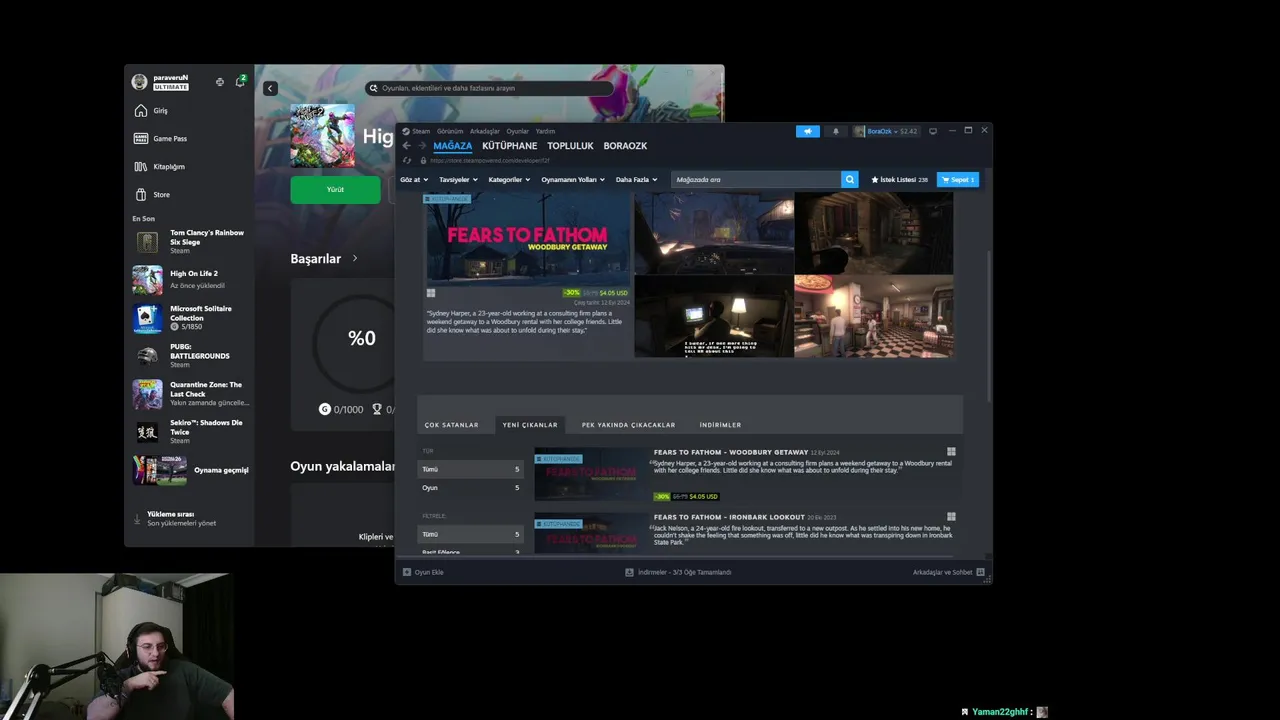Open Steam announcements megaphone button
1280x720 pixels.
pyautogui.click(x=807, y=131)
